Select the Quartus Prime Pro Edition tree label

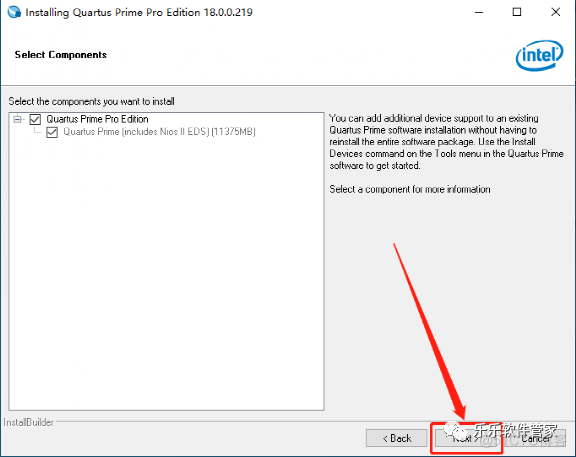pos(97,119)
